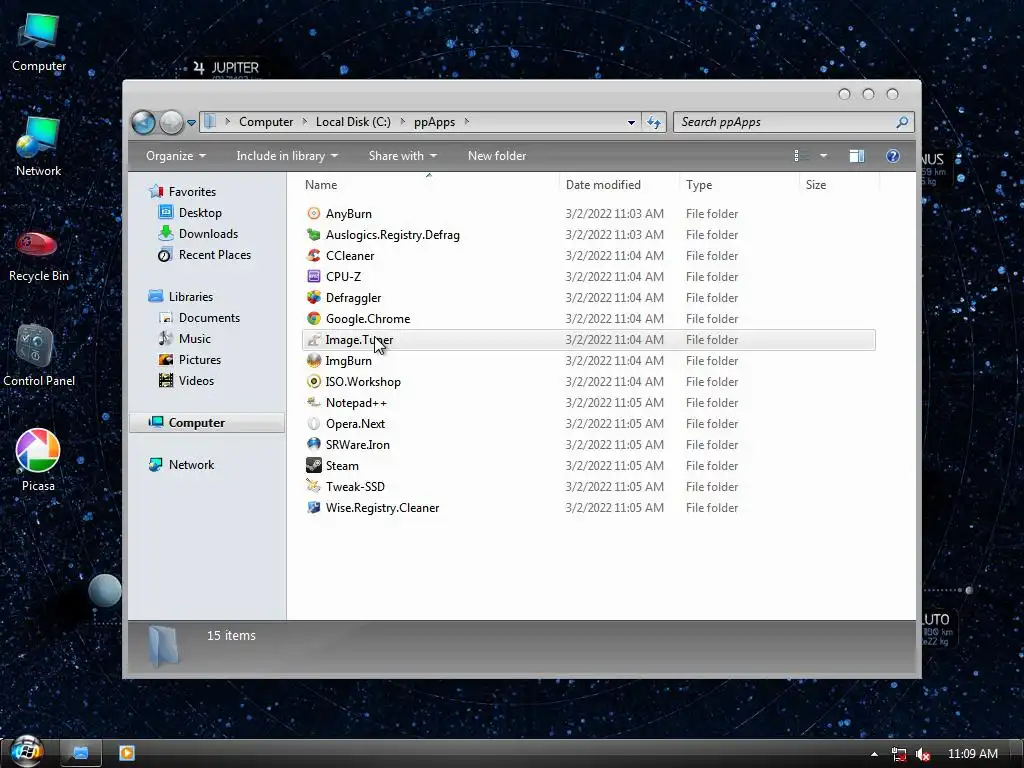1024x768 pixels.
Task: Open the Explorer help button
Action: click(893, 156)
